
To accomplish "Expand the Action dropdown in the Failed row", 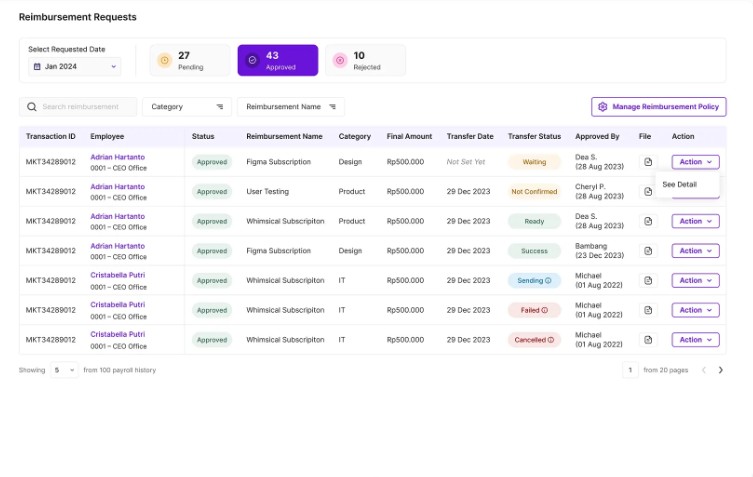I will [x=695, y=310].
